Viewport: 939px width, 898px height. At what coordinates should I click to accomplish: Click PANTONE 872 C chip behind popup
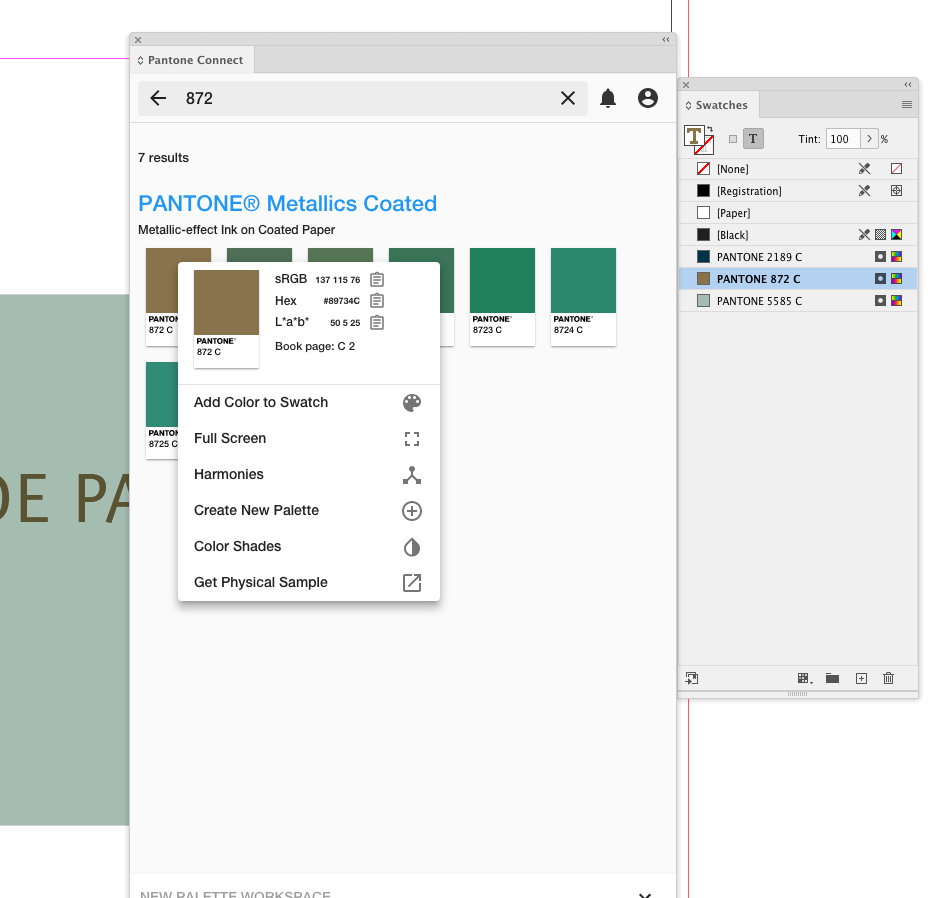click(162, 297)
